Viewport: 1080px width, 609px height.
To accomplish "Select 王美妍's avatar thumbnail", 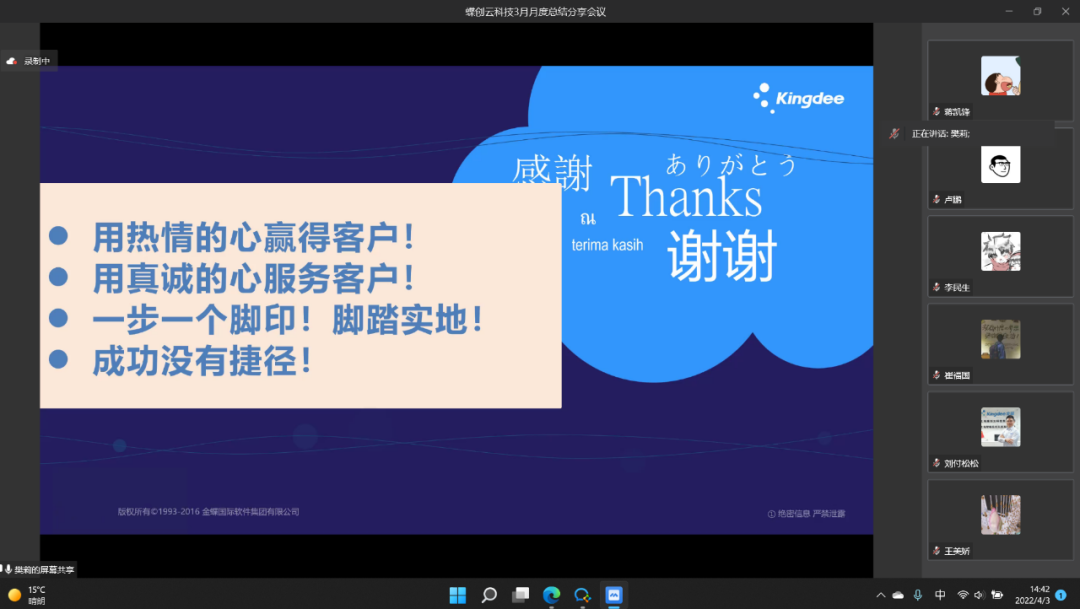I will 1000,515.
